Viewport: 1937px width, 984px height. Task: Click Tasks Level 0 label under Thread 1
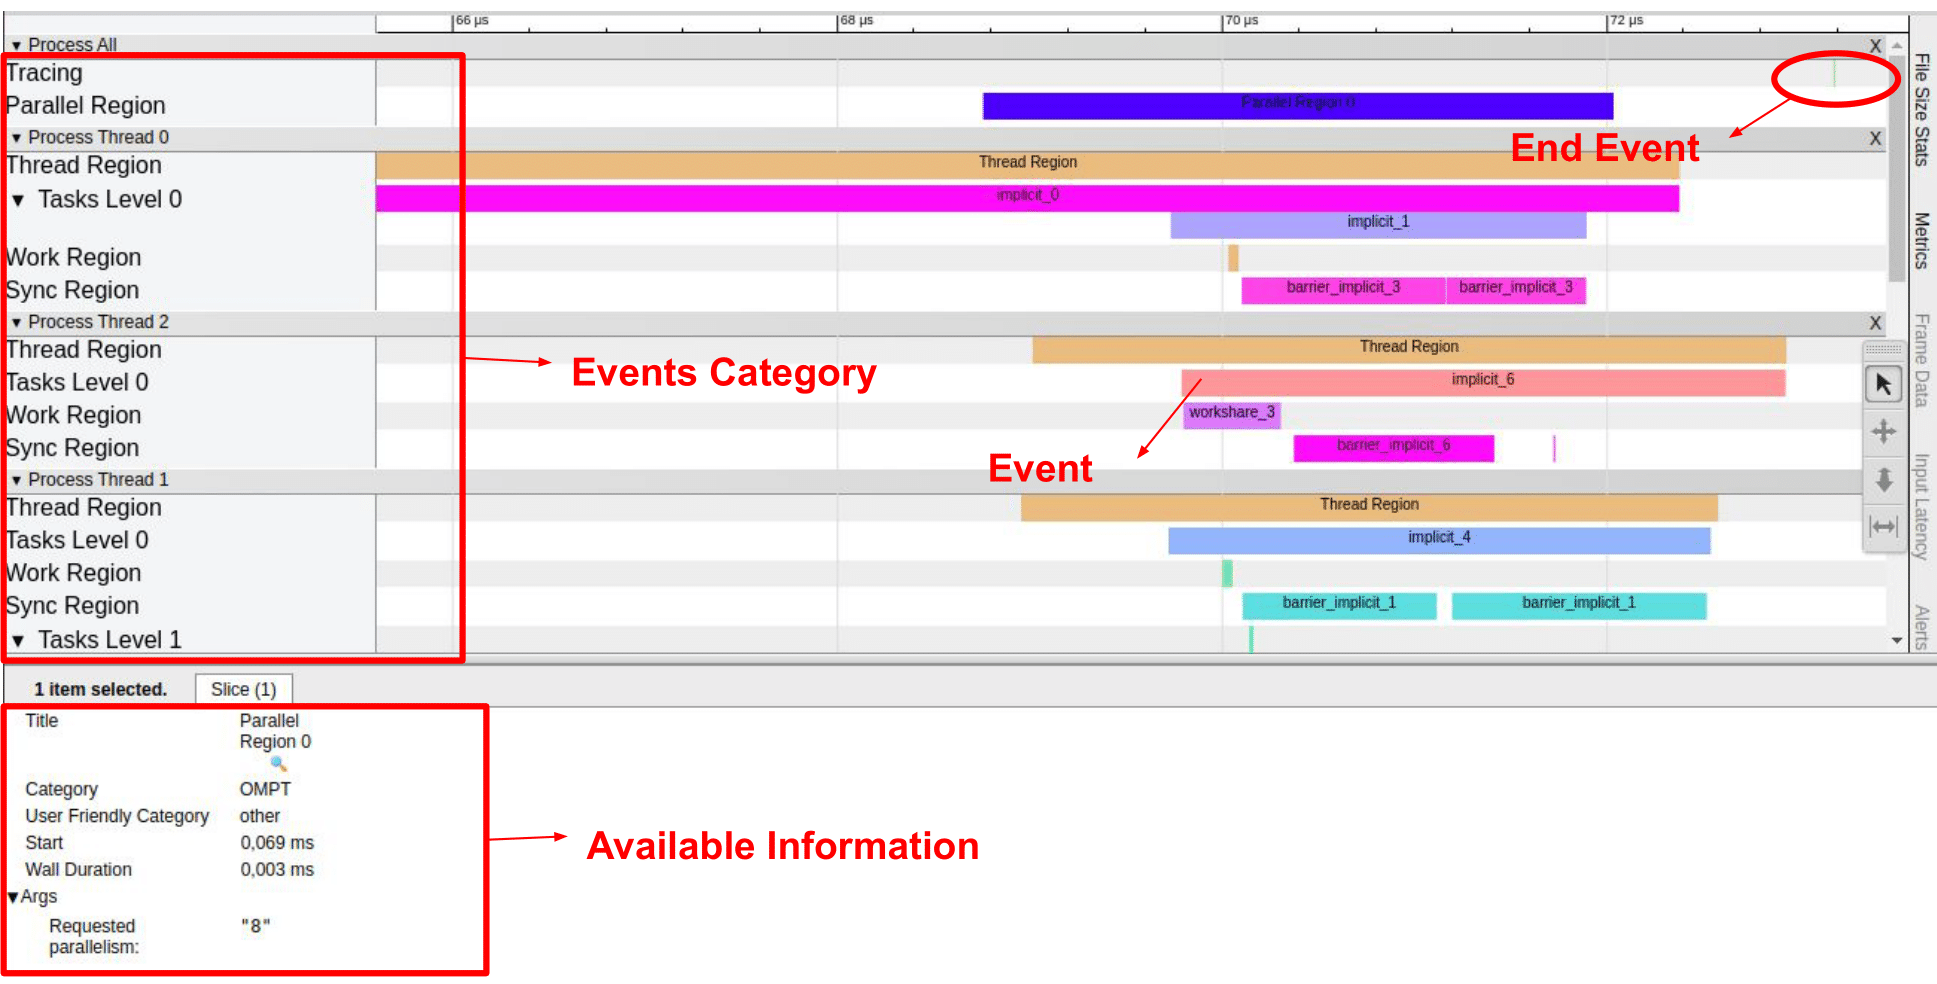tap(77, 541)
